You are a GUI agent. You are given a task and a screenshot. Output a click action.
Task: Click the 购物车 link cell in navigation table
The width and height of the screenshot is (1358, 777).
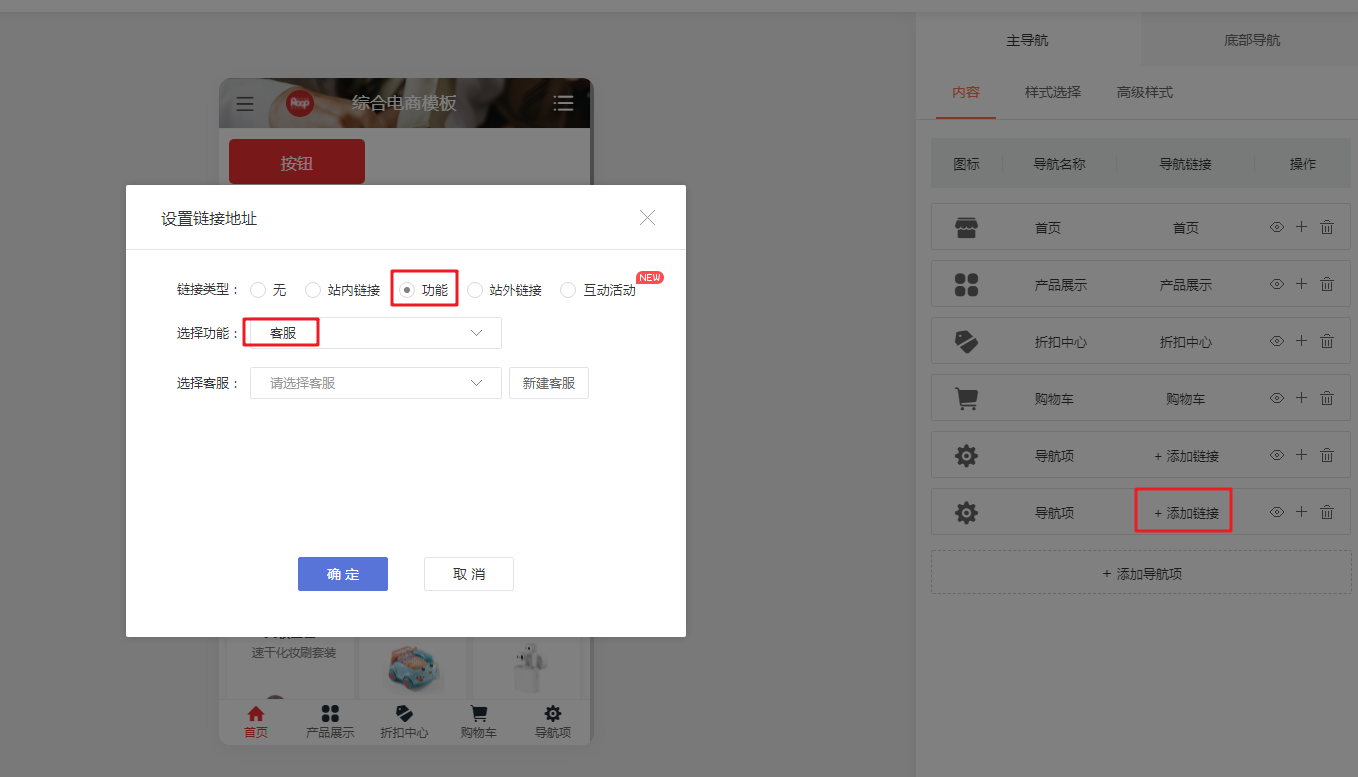point(1186,399)
